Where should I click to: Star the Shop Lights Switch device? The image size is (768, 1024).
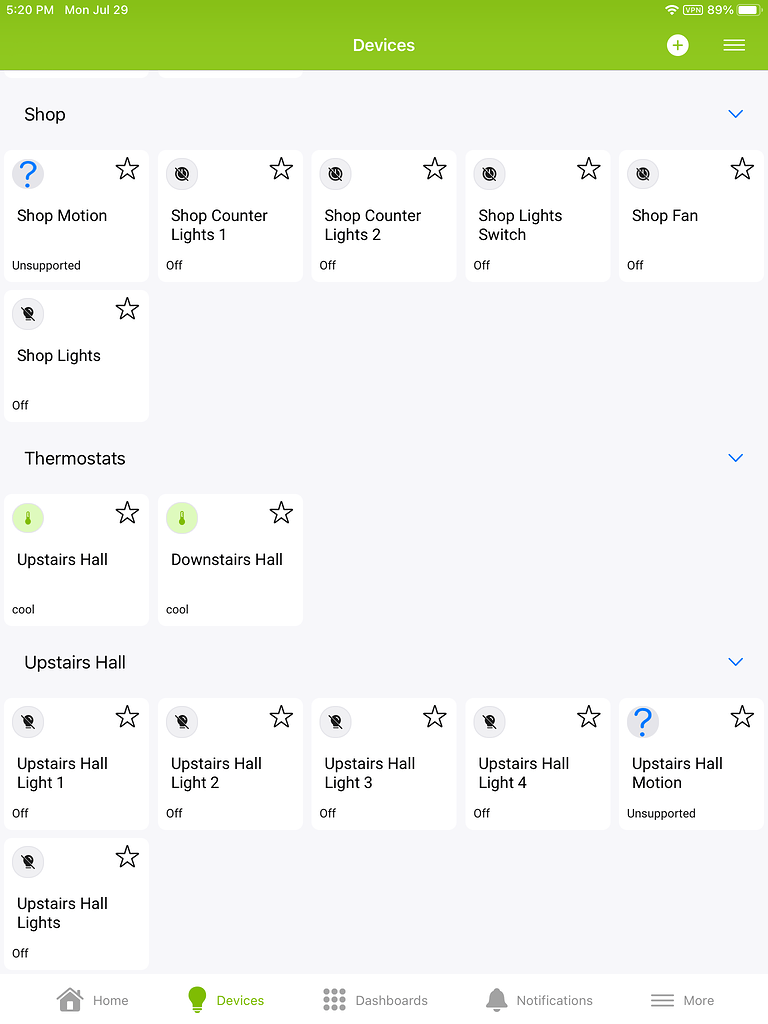coord(588,169)
